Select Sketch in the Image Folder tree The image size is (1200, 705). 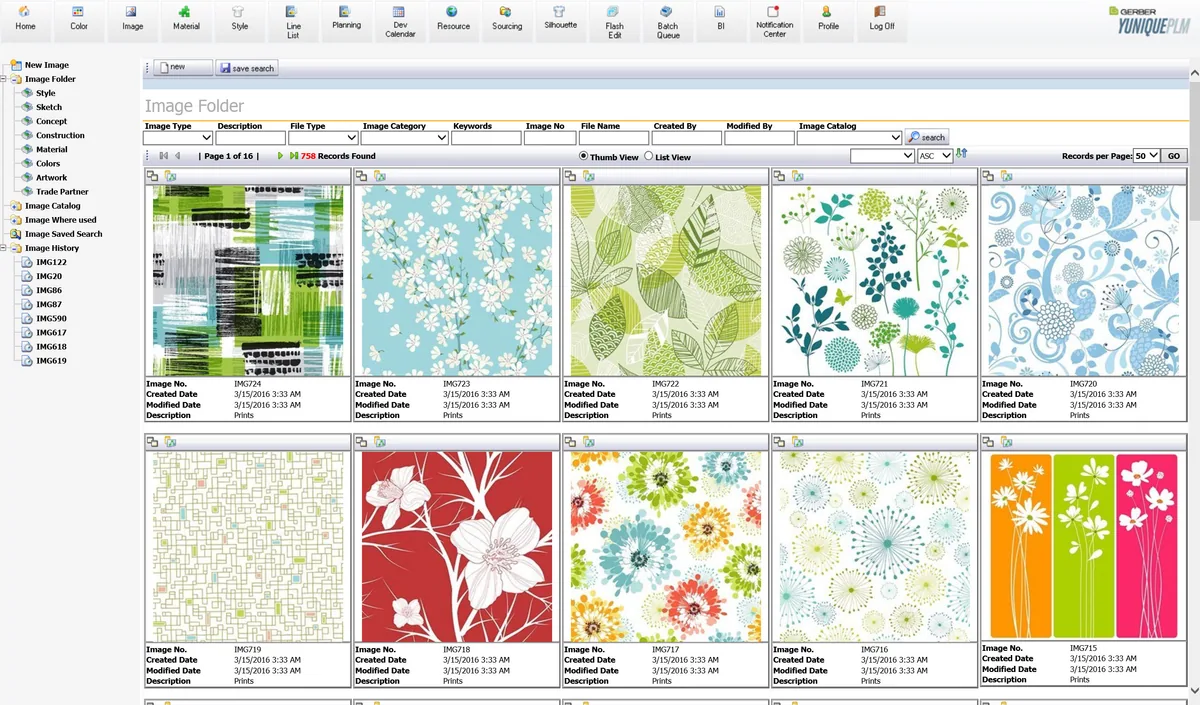[48, 107]
